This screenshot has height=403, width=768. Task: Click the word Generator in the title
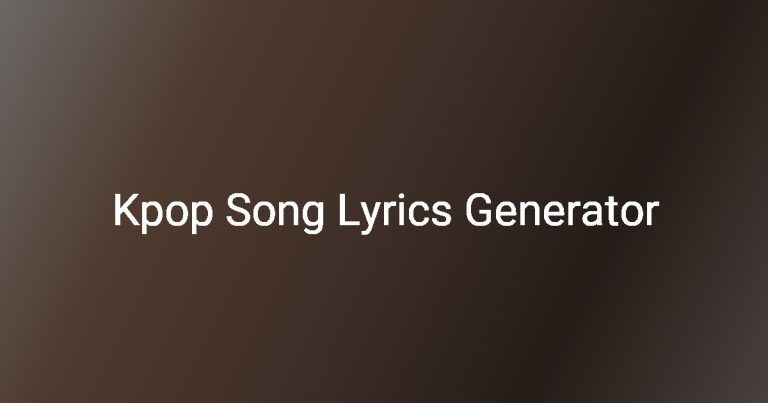coord(562,211)
